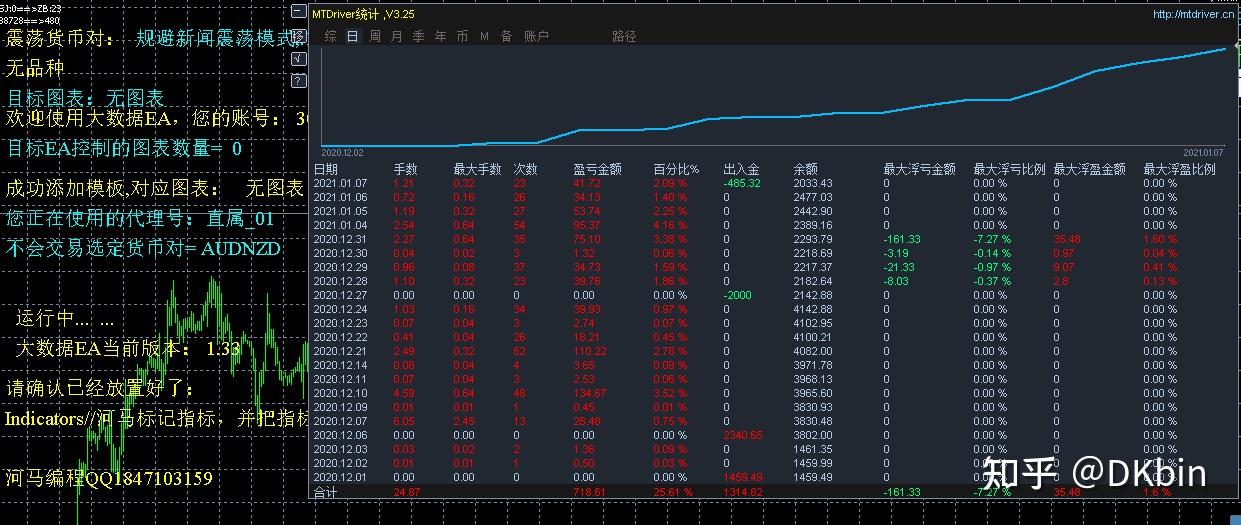
Task: Collapse the MTDriver panel with minus icon
Action: point(299,13)
